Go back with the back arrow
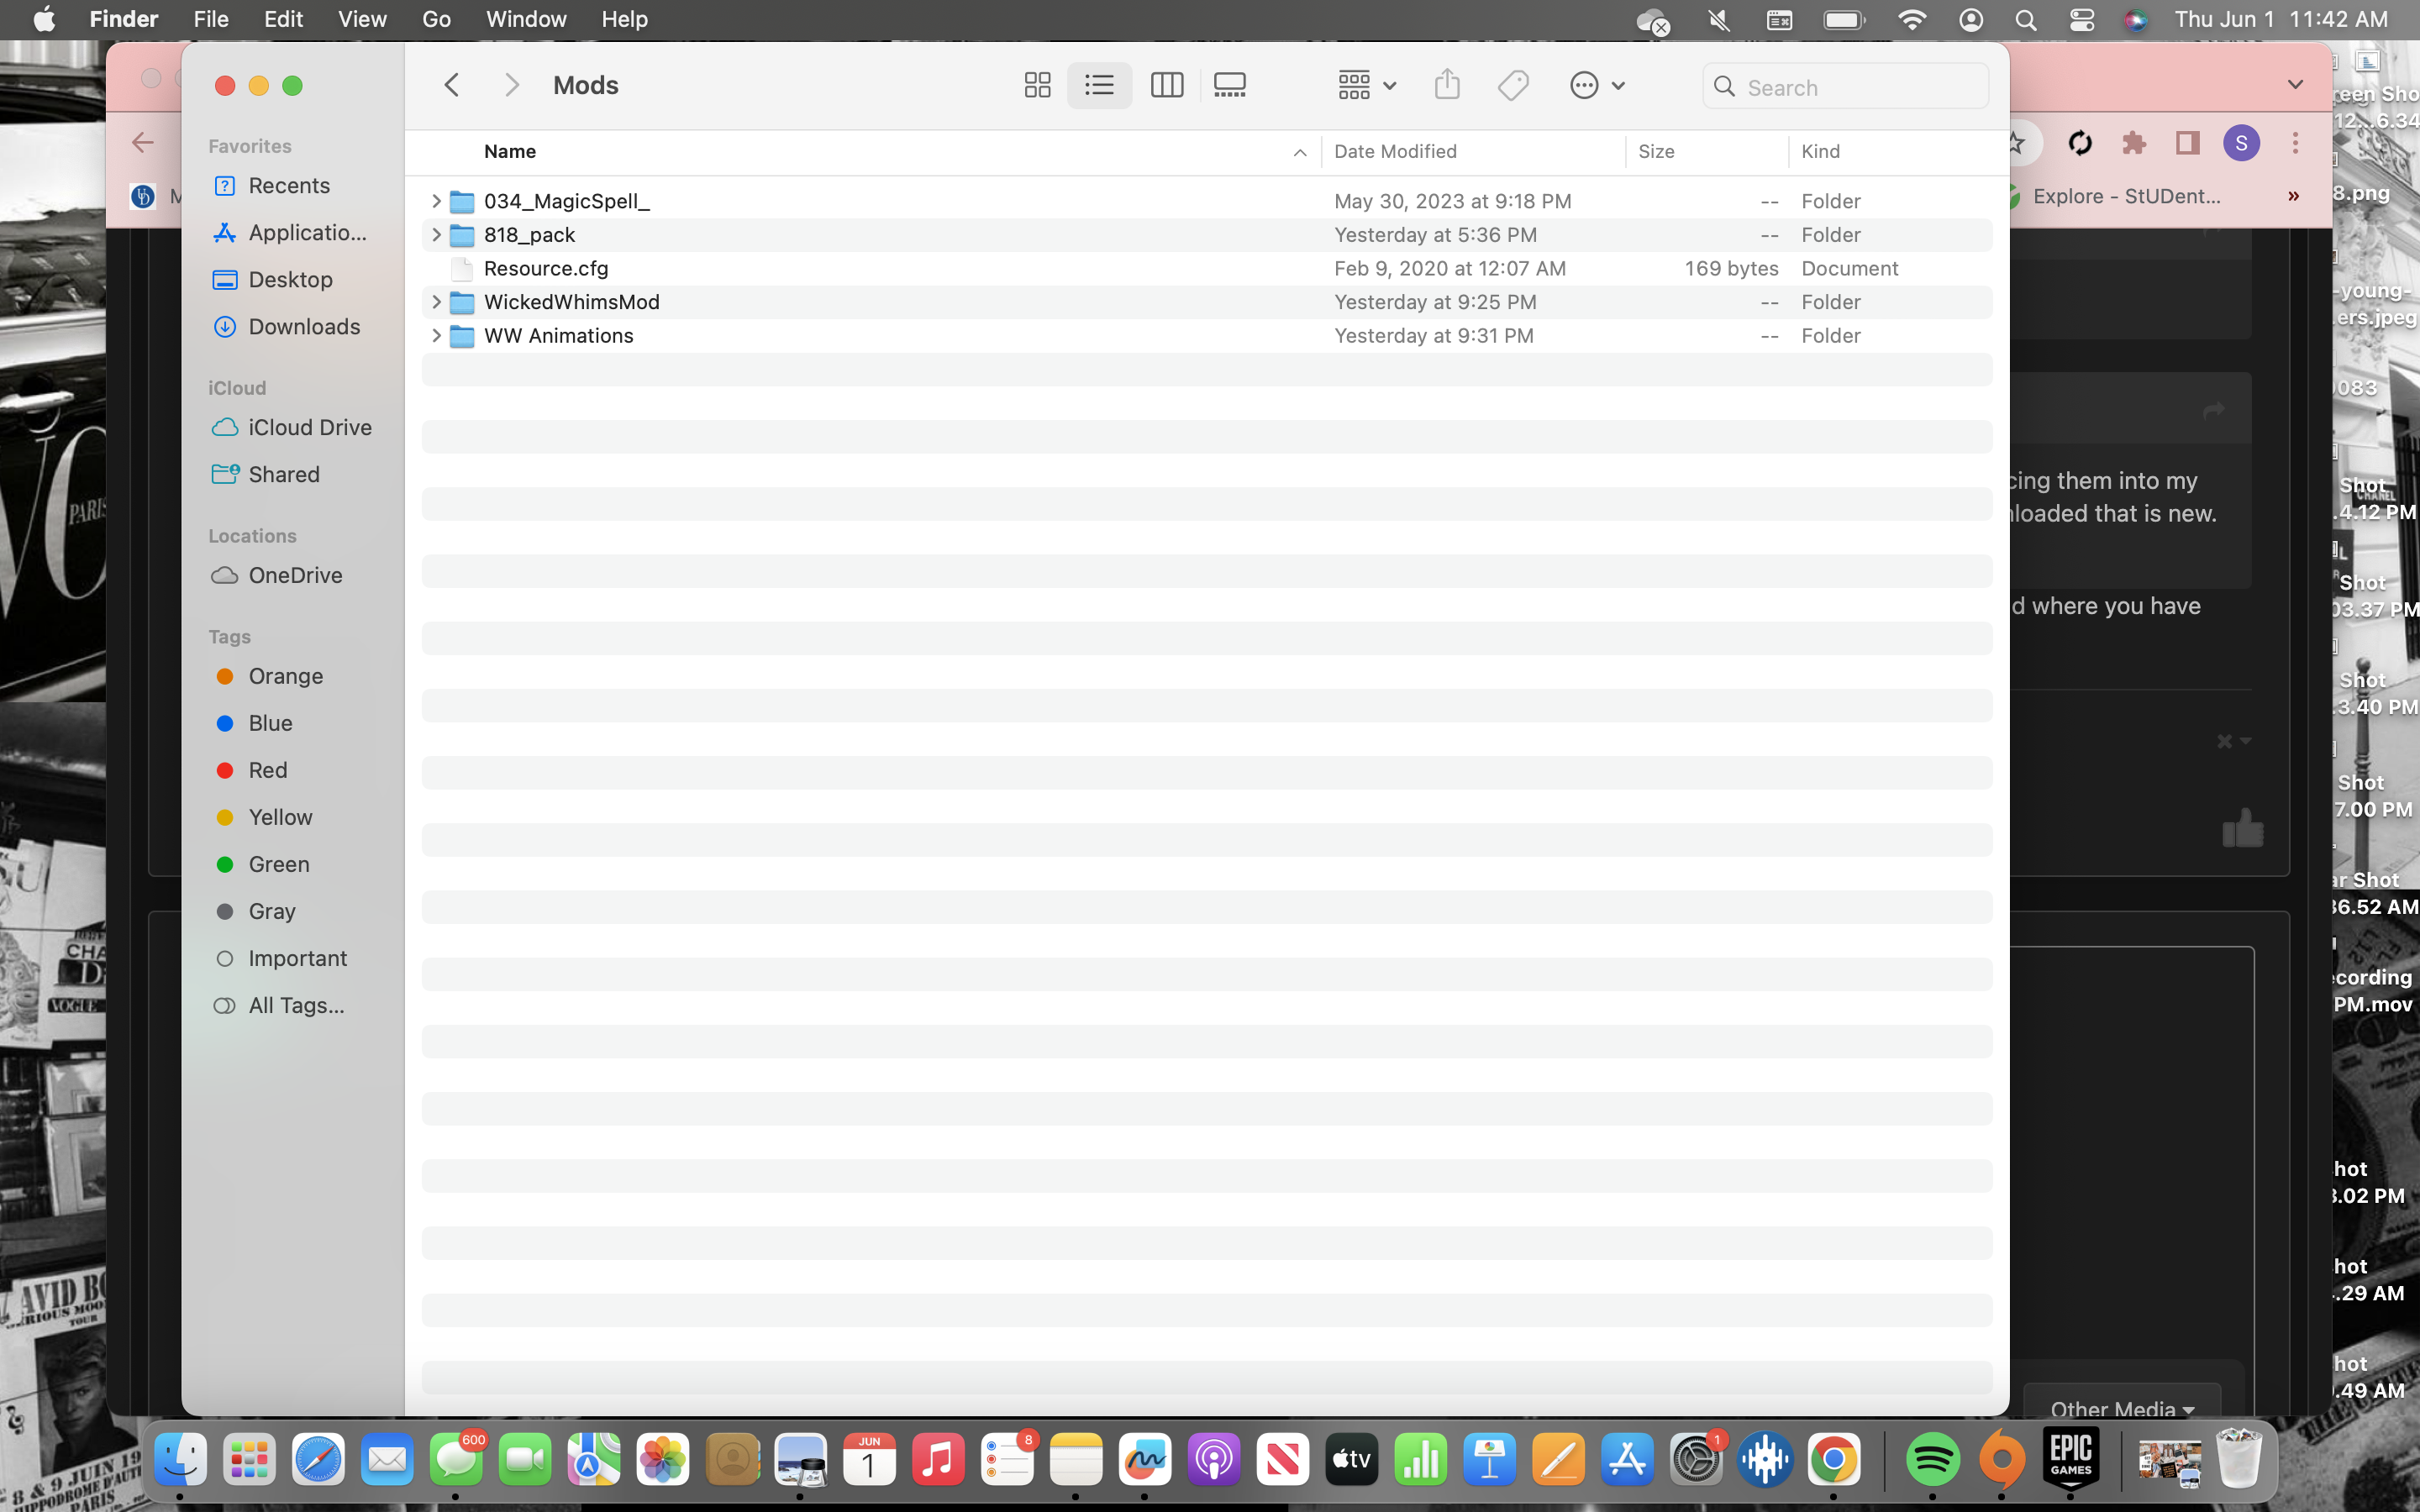The image size is (2420, 1512). pos(452,86)
